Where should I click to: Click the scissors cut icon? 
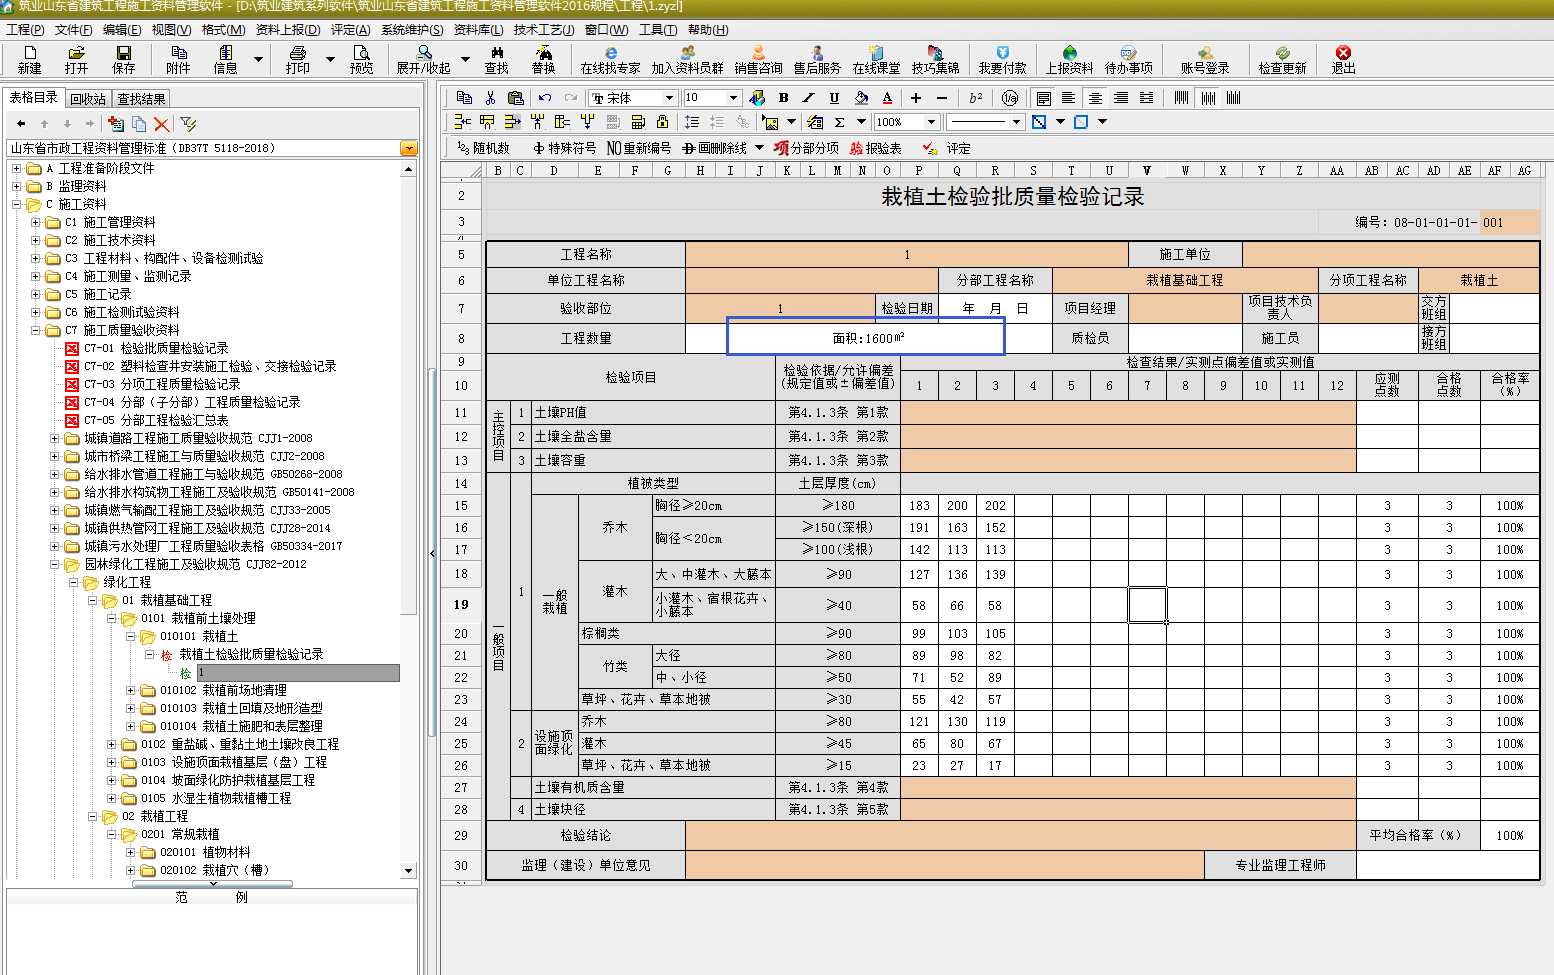pyautogui.click(x=490, y=97)
